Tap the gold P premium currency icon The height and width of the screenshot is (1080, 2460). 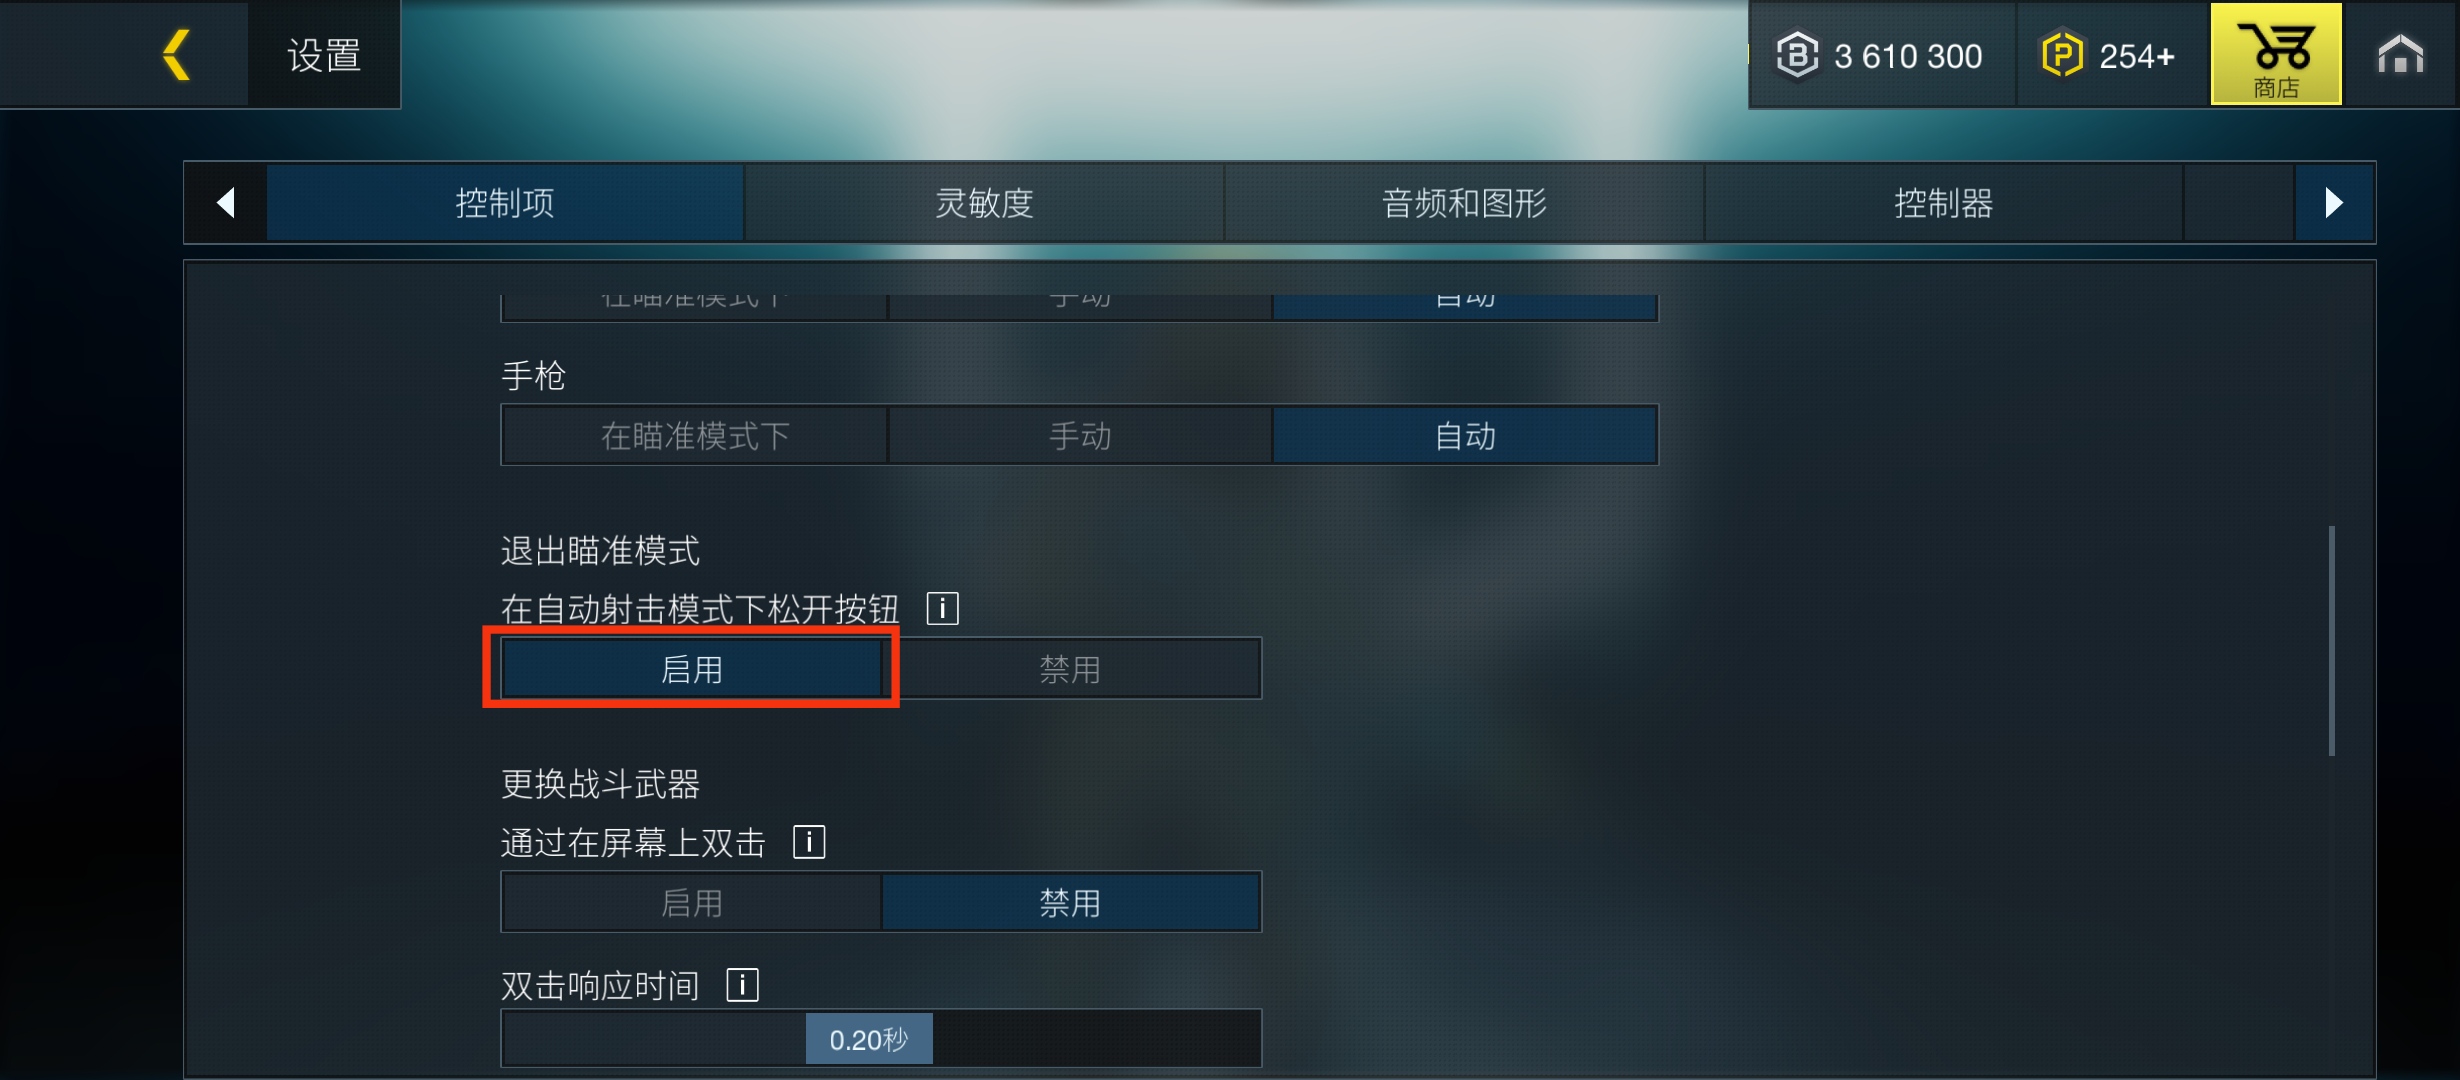(x=2061, y=55)
